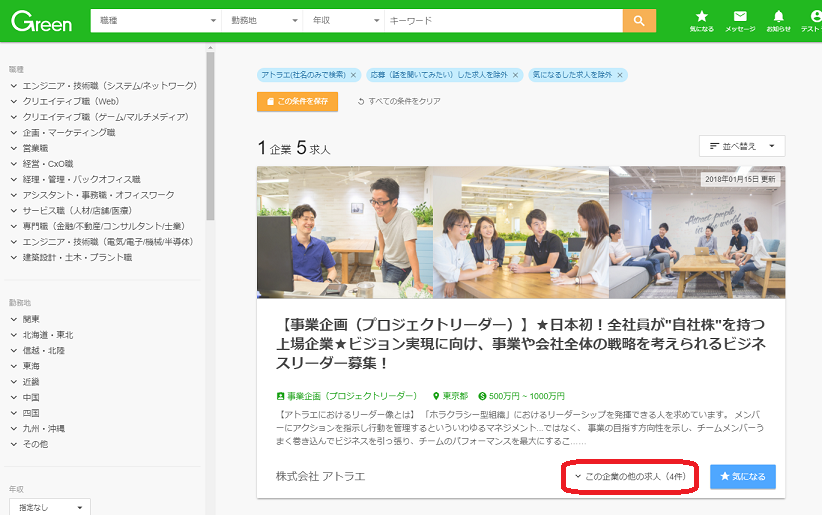Open the メッセージ envelope icon

(x=740, y=21)
